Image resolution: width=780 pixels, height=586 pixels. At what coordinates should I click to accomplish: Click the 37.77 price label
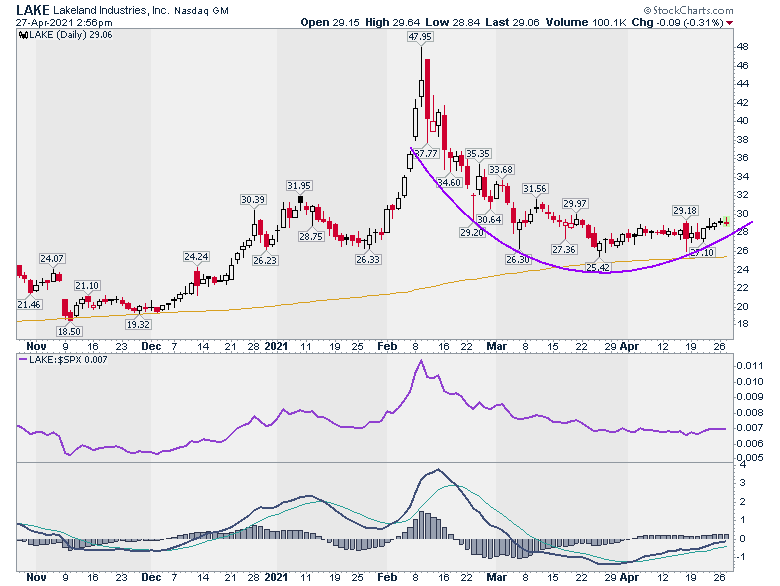(x=426, y=153)
